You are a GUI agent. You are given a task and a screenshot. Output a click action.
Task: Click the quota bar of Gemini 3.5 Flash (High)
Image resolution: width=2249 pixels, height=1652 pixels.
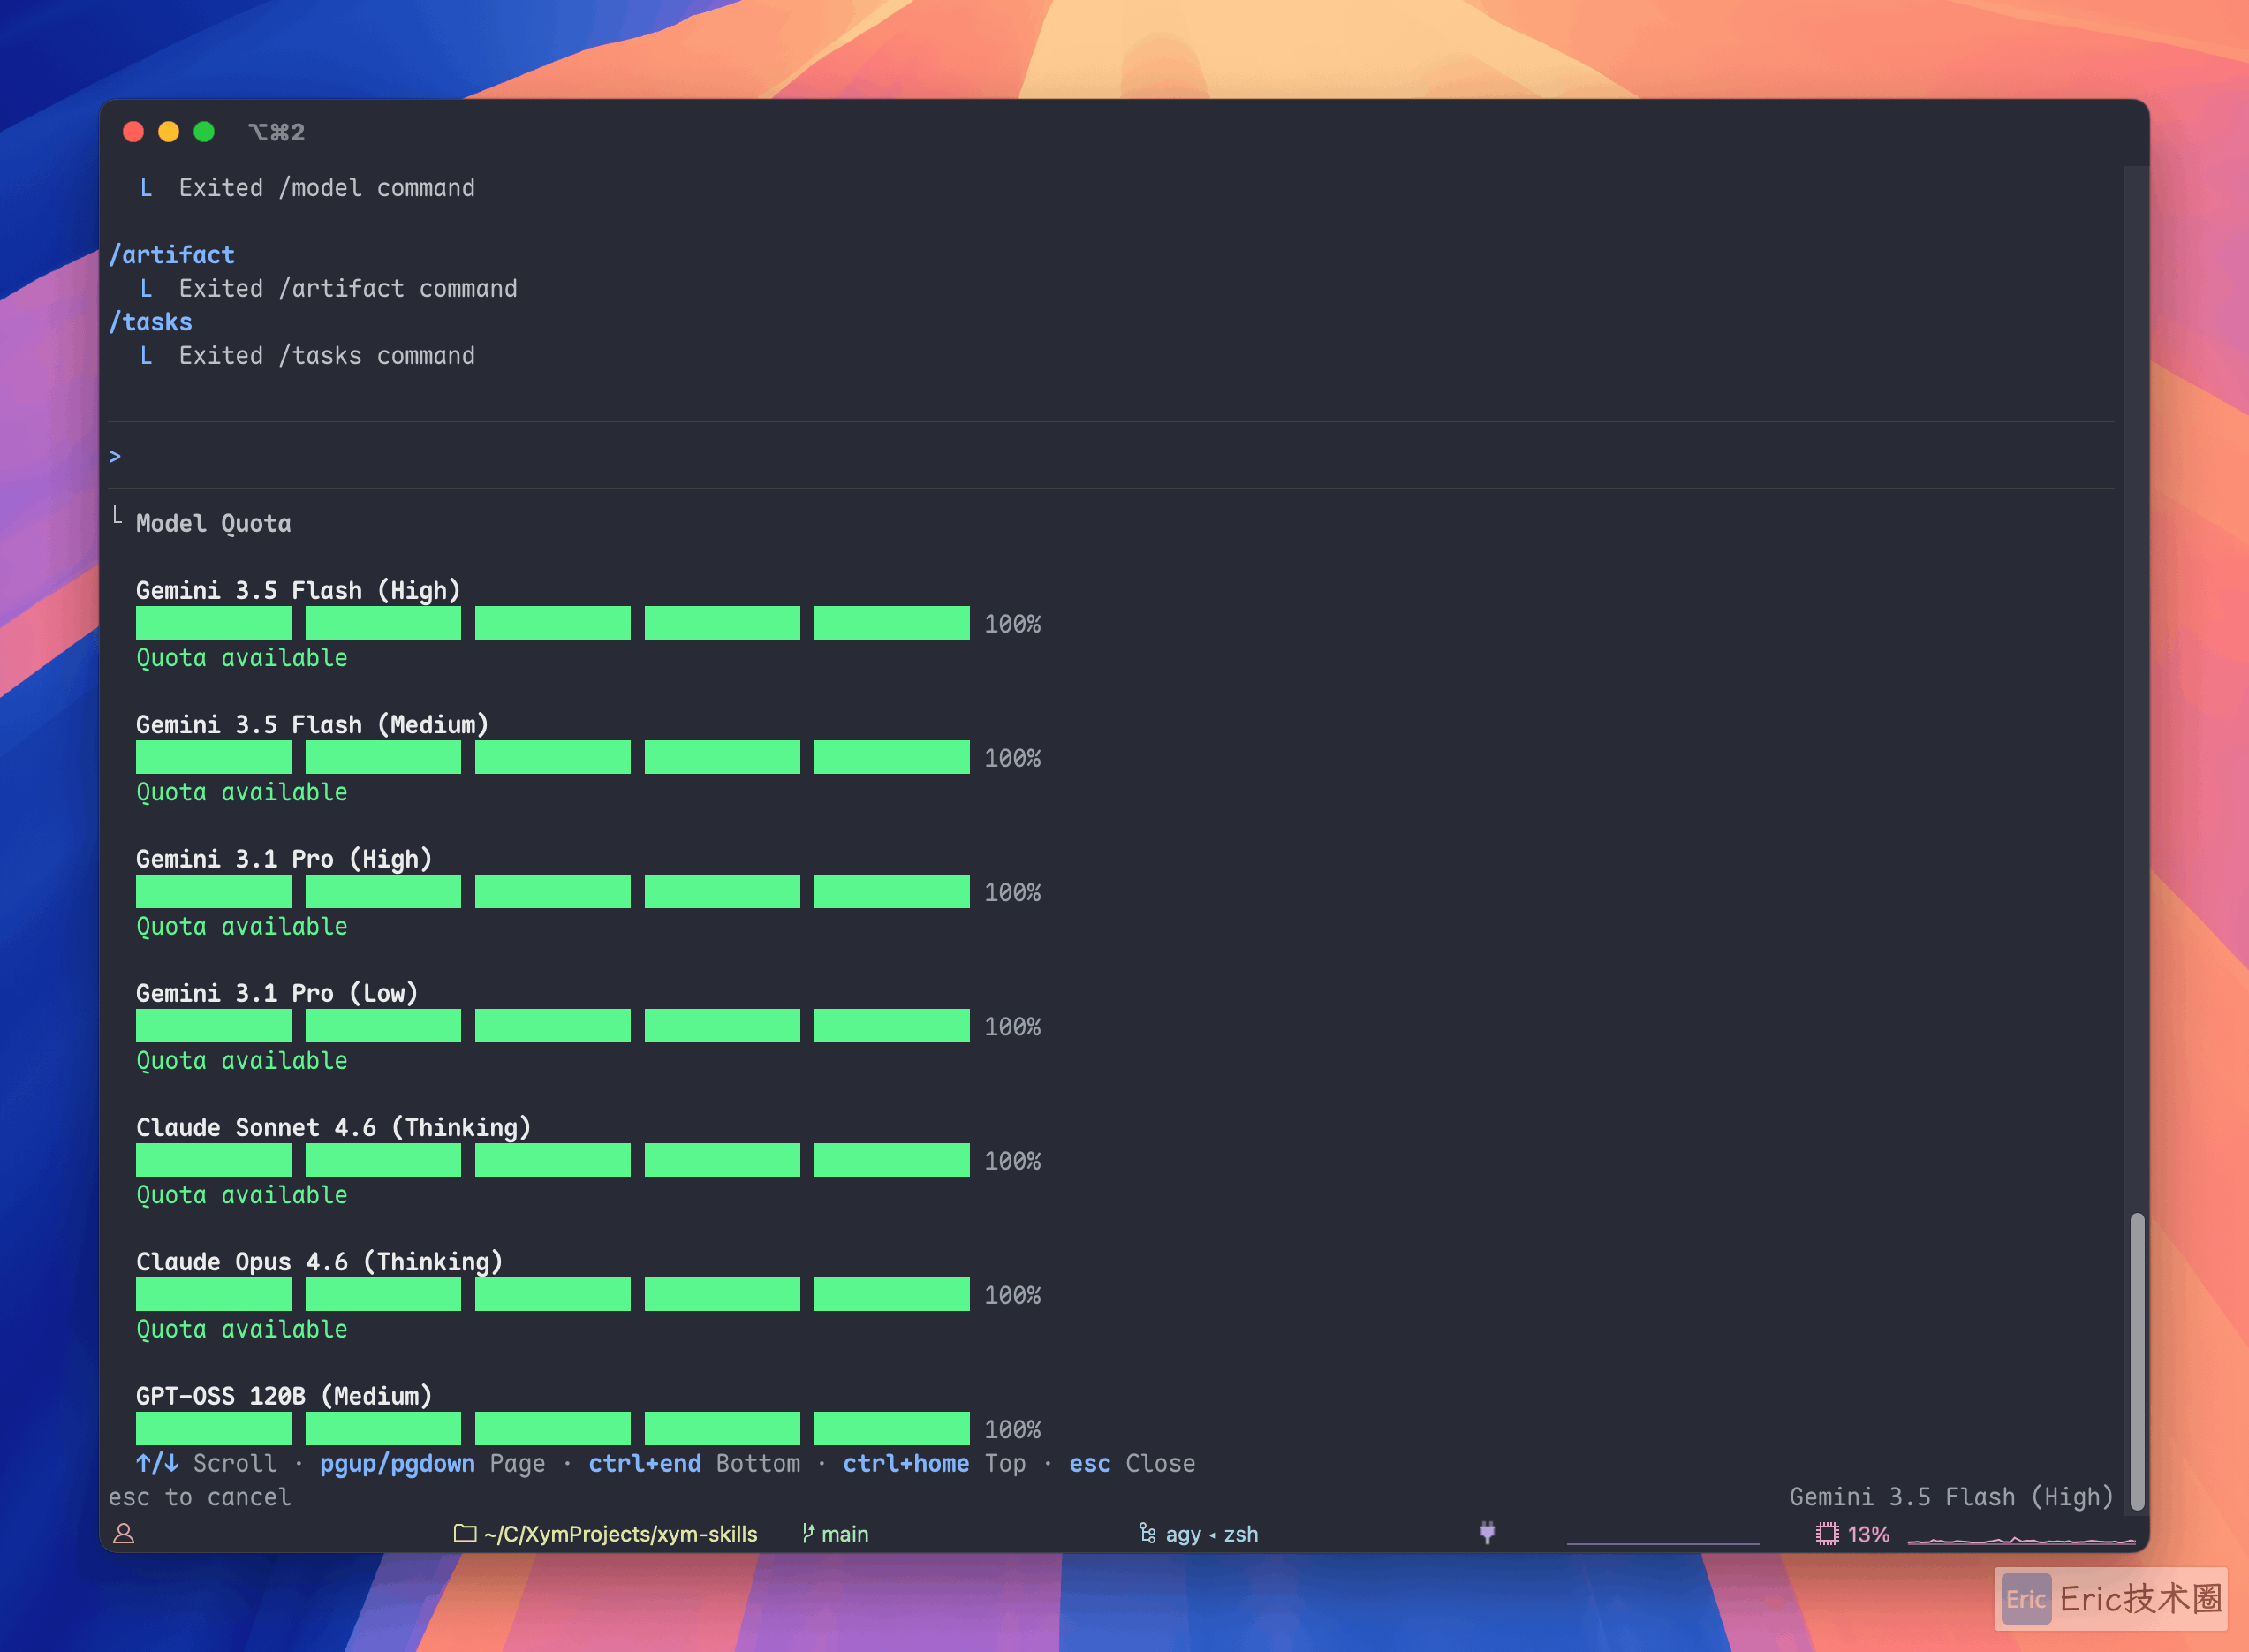click(x=553, y=623)
